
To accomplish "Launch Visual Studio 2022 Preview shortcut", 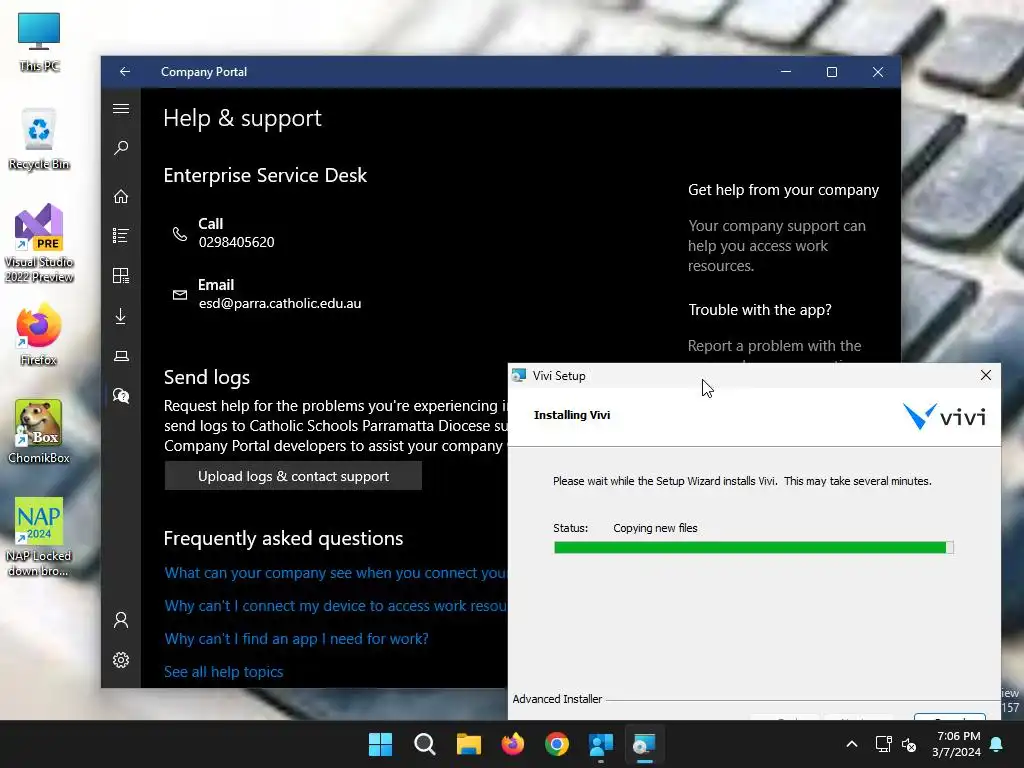I will click(x=39, y=244).
